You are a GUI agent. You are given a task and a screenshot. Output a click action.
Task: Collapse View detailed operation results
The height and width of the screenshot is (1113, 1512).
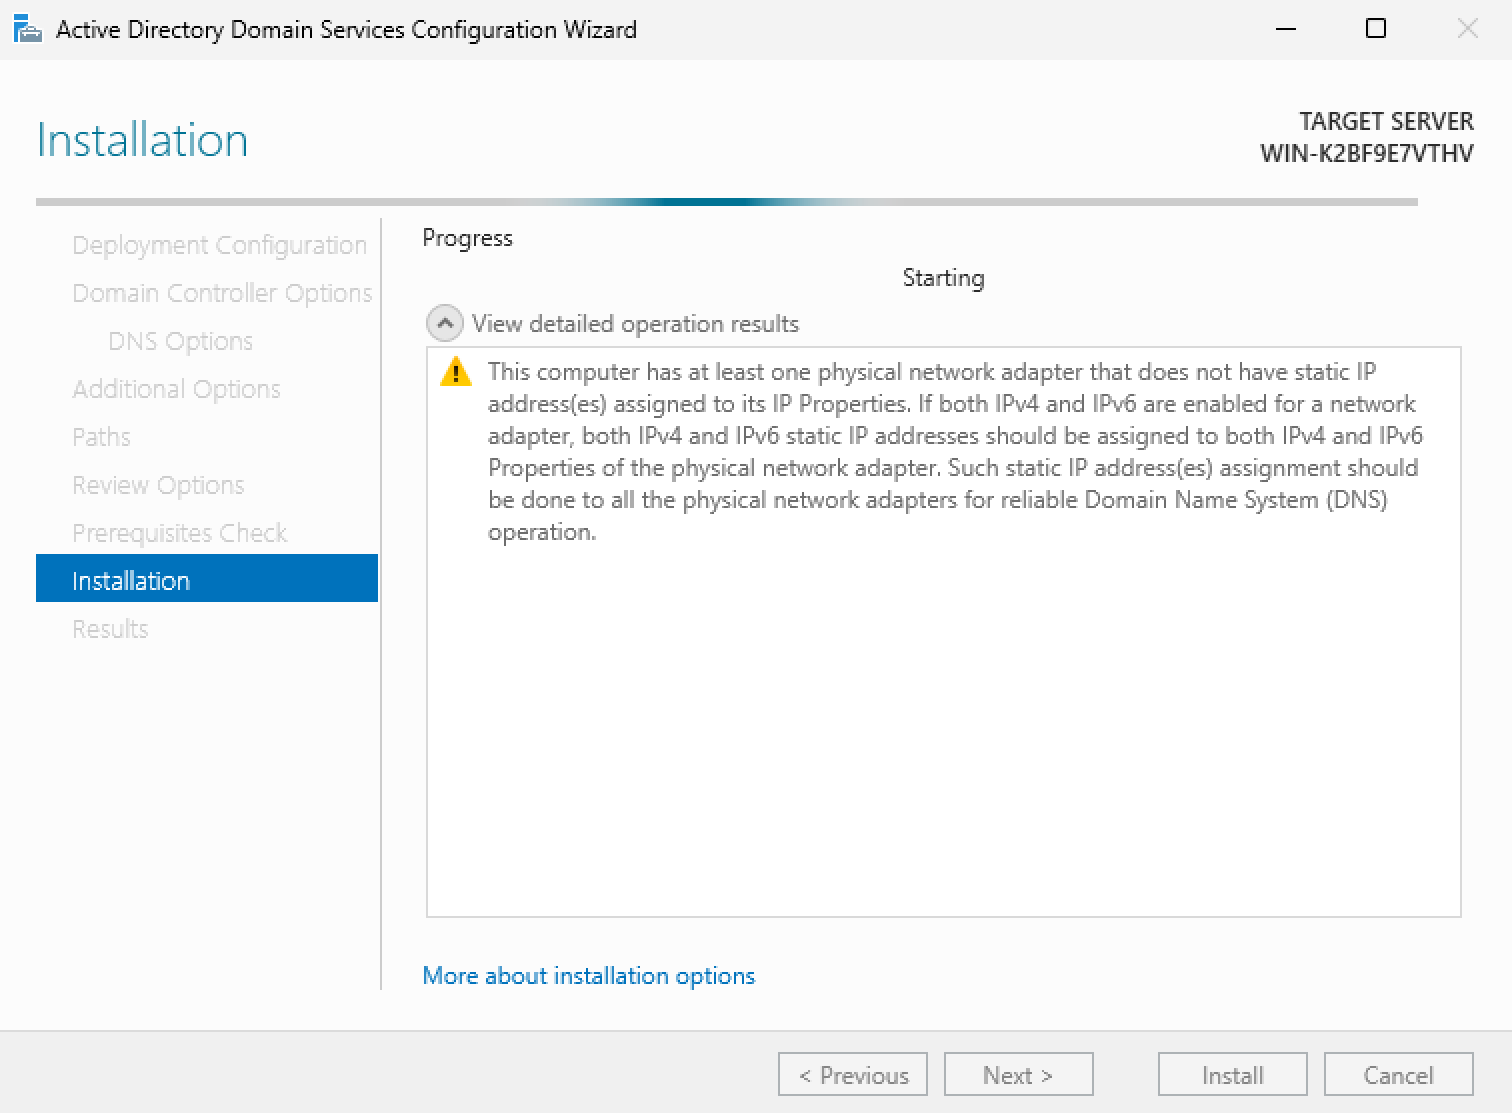pyautogui.click(x=445, y=324)
